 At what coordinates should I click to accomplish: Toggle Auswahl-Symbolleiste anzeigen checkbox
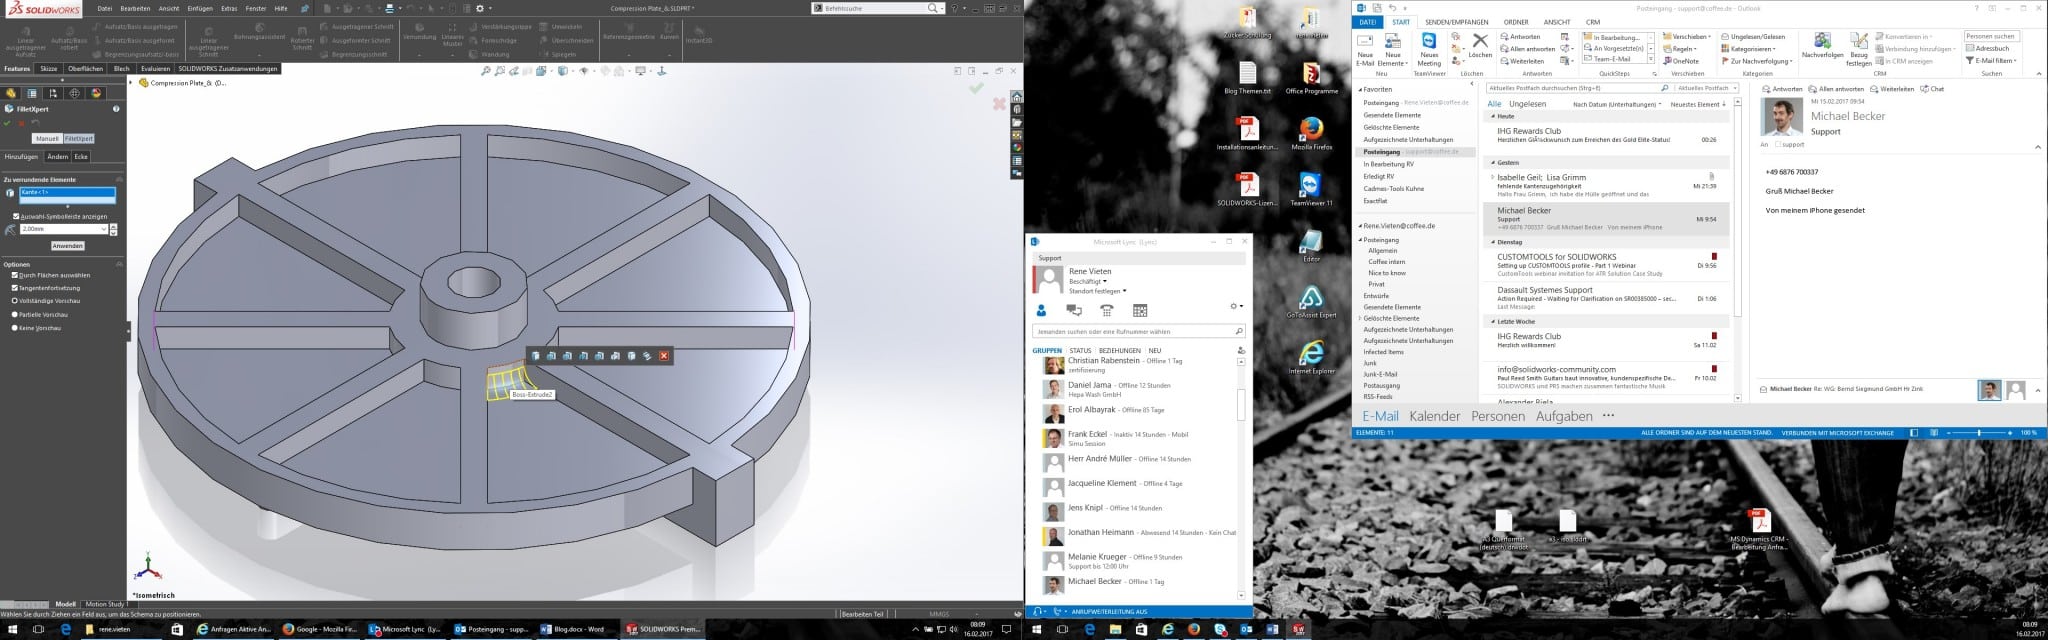(x=16, y=216)
